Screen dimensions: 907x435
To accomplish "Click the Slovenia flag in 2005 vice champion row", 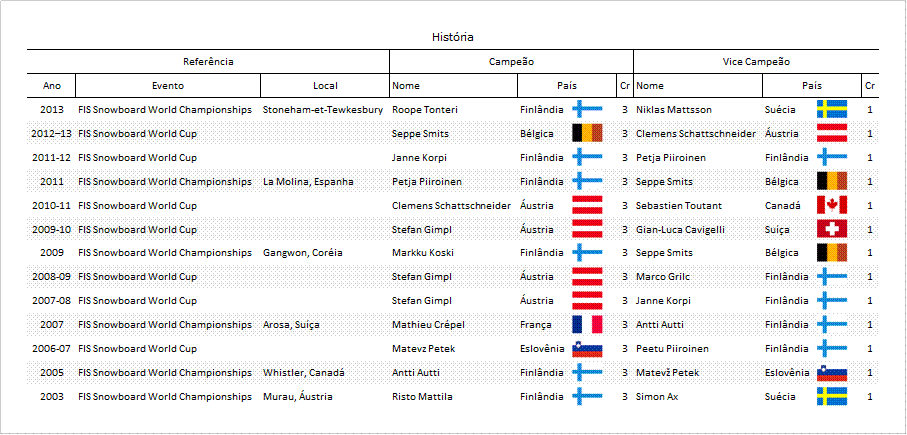I will [x=832, y=373].
